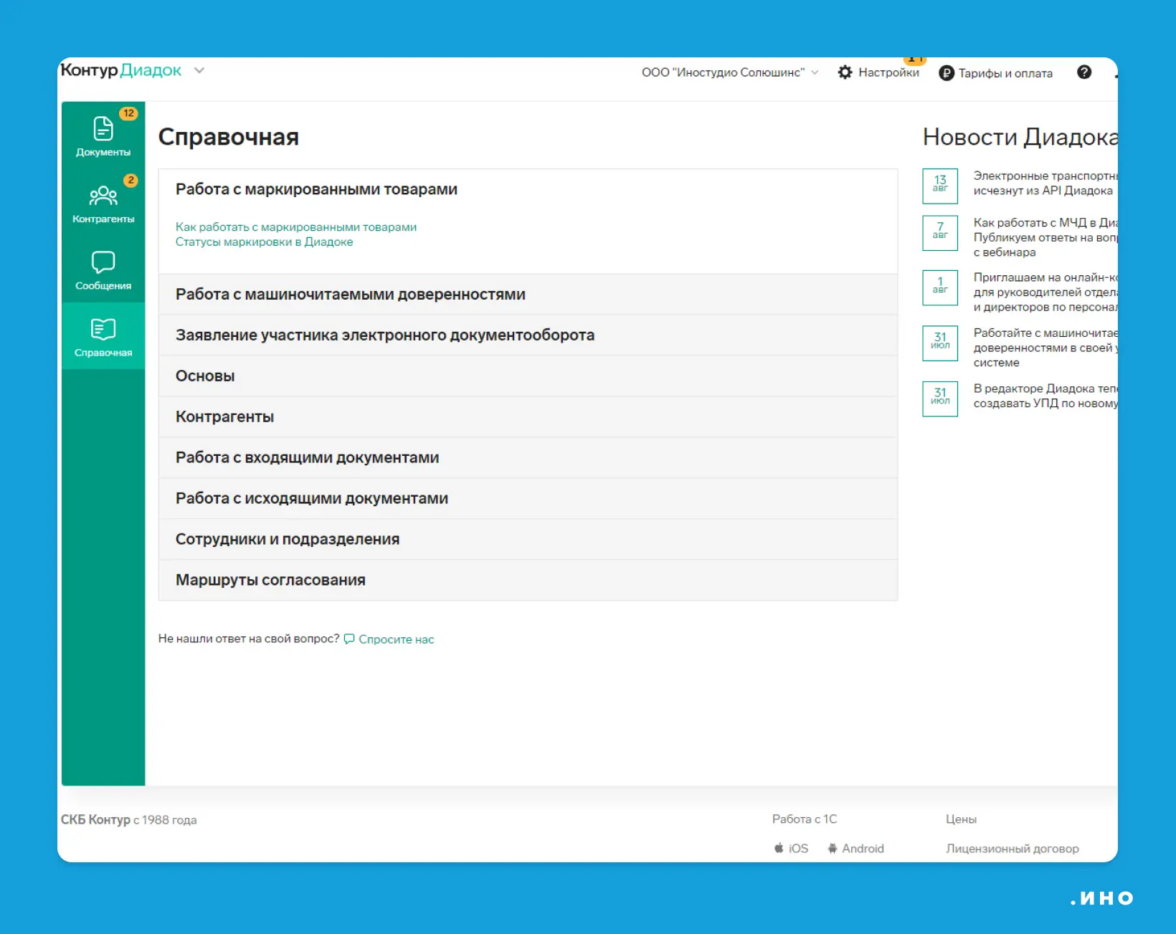Click the 31 июл badge beside В редакторе news
The image size is (1176, 934).
click(940, 398)
